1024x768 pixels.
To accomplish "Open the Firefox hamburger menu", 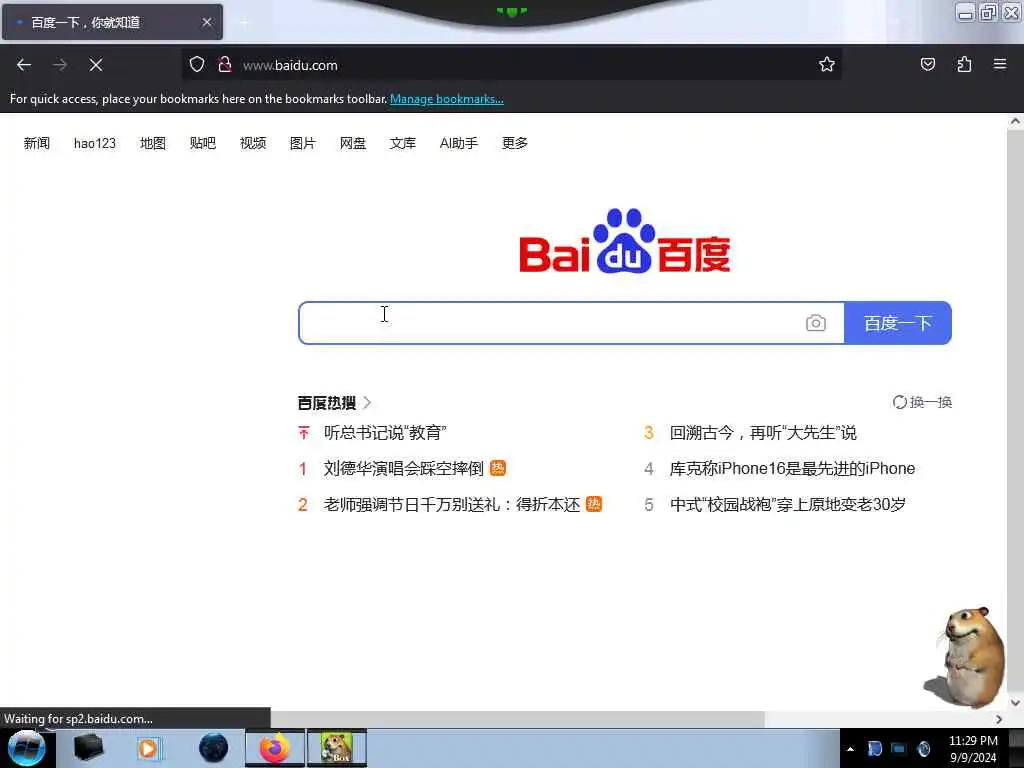I will click(x=1000, y=64).
